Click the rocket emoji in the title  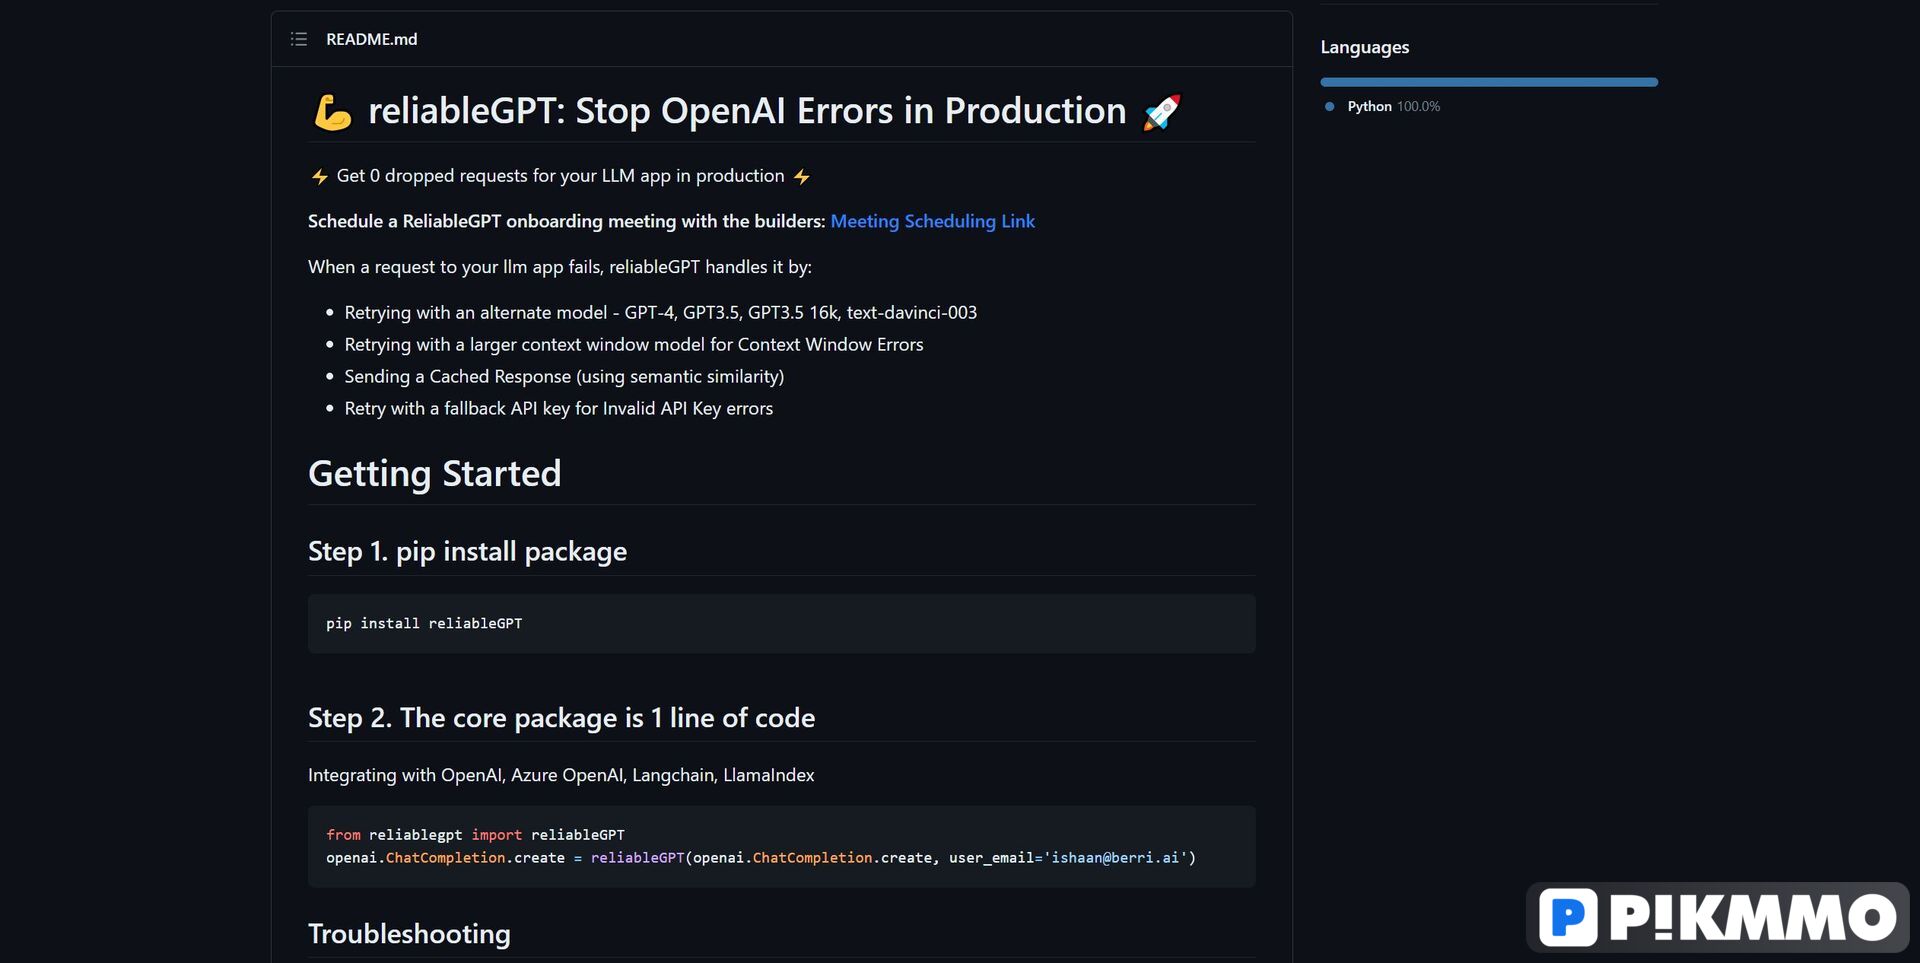(1162, 112)
